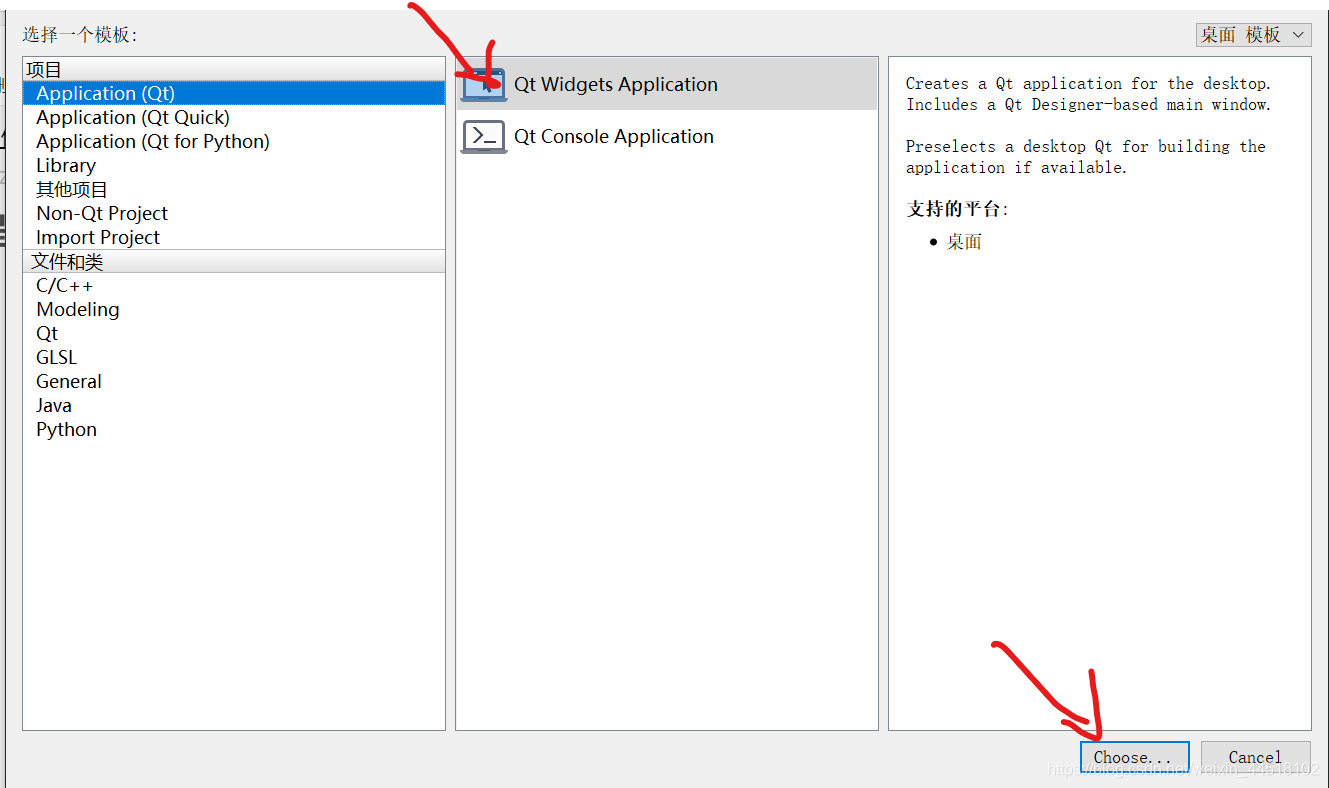Image resolution: width=1329 pixels, height=788 pixels.
Task: Click the Choose... button
Action: click(x=1134, y=757)
